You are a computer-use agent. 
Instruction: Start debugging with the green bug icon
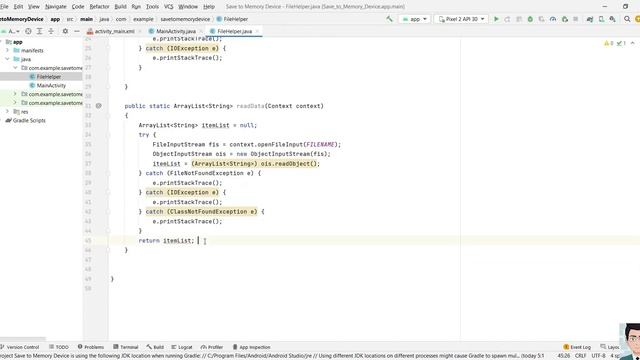coord(530,19)
